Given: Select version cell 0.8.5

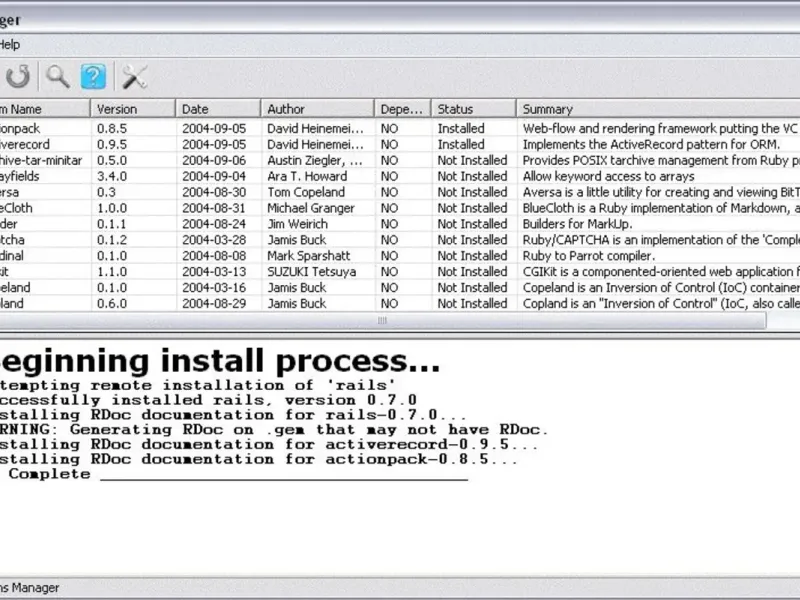Looking at the screenshot, I should pos(112,129).
